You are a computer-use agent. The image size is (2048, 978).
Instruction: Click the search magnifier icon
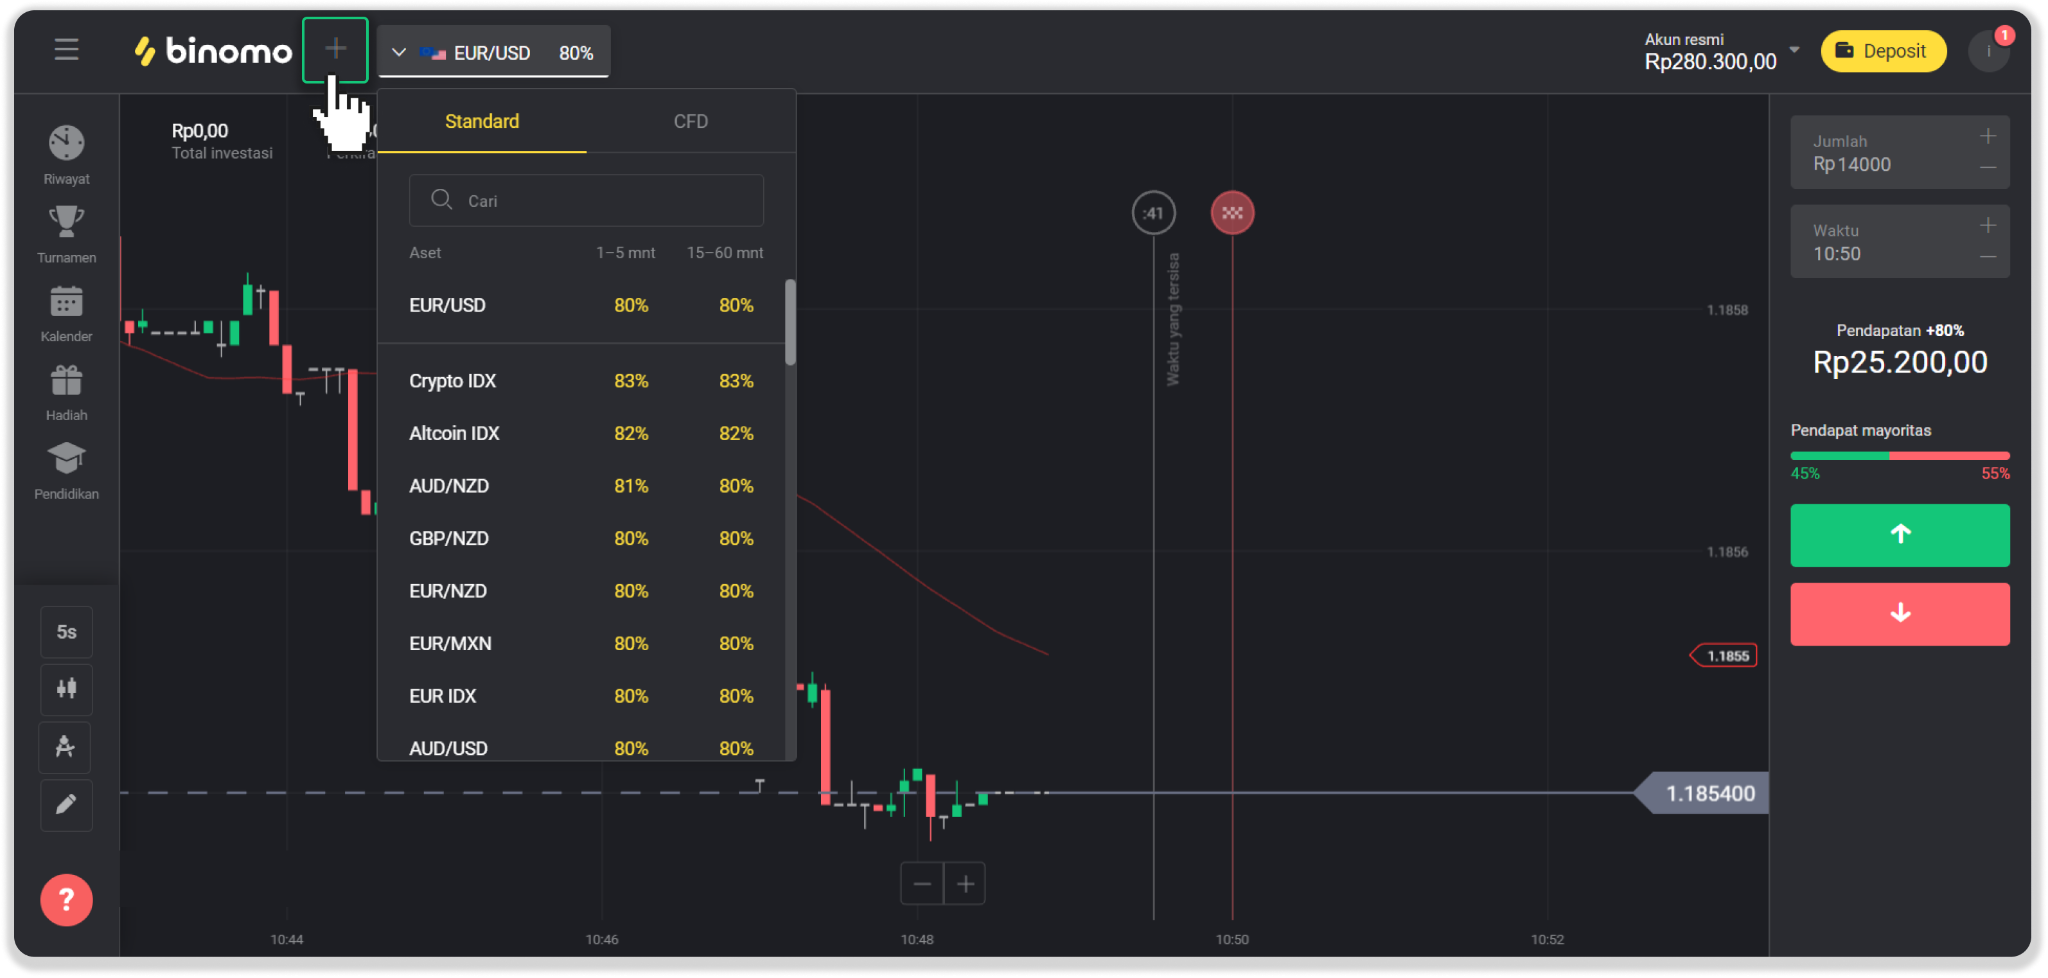point(441,200)
